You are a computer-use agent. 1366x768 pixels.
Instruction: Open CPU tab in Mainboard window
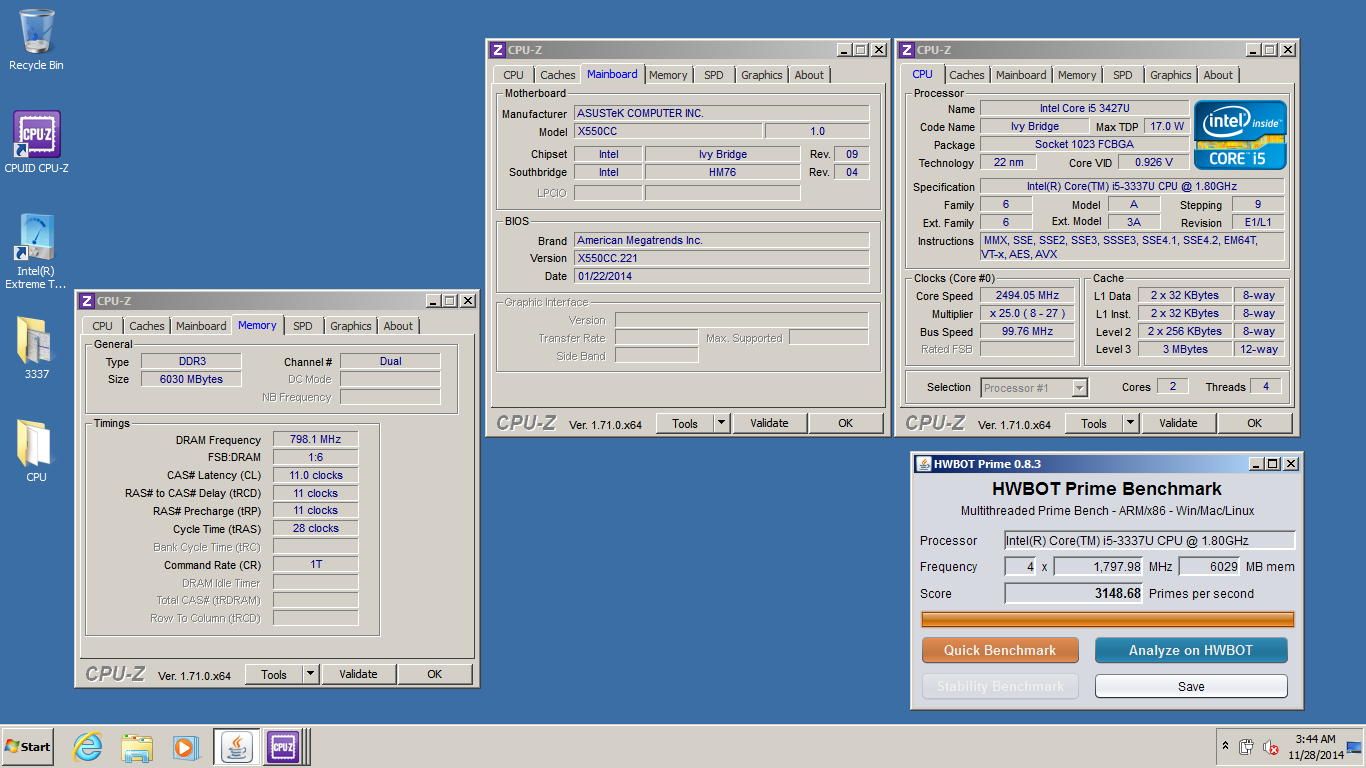point(513,75)
